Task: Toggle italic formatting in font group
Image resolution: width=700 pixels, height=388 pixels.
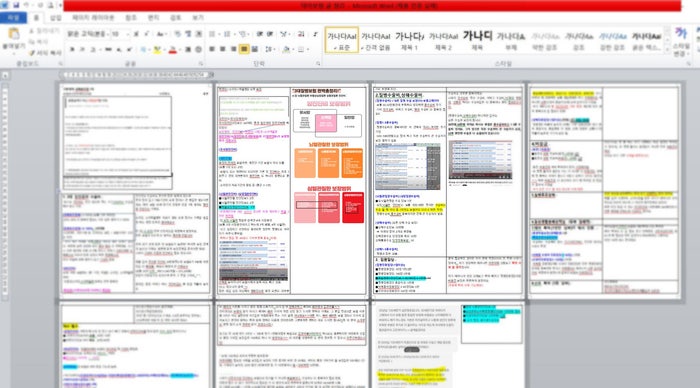Action: click(x=83, y=50)
